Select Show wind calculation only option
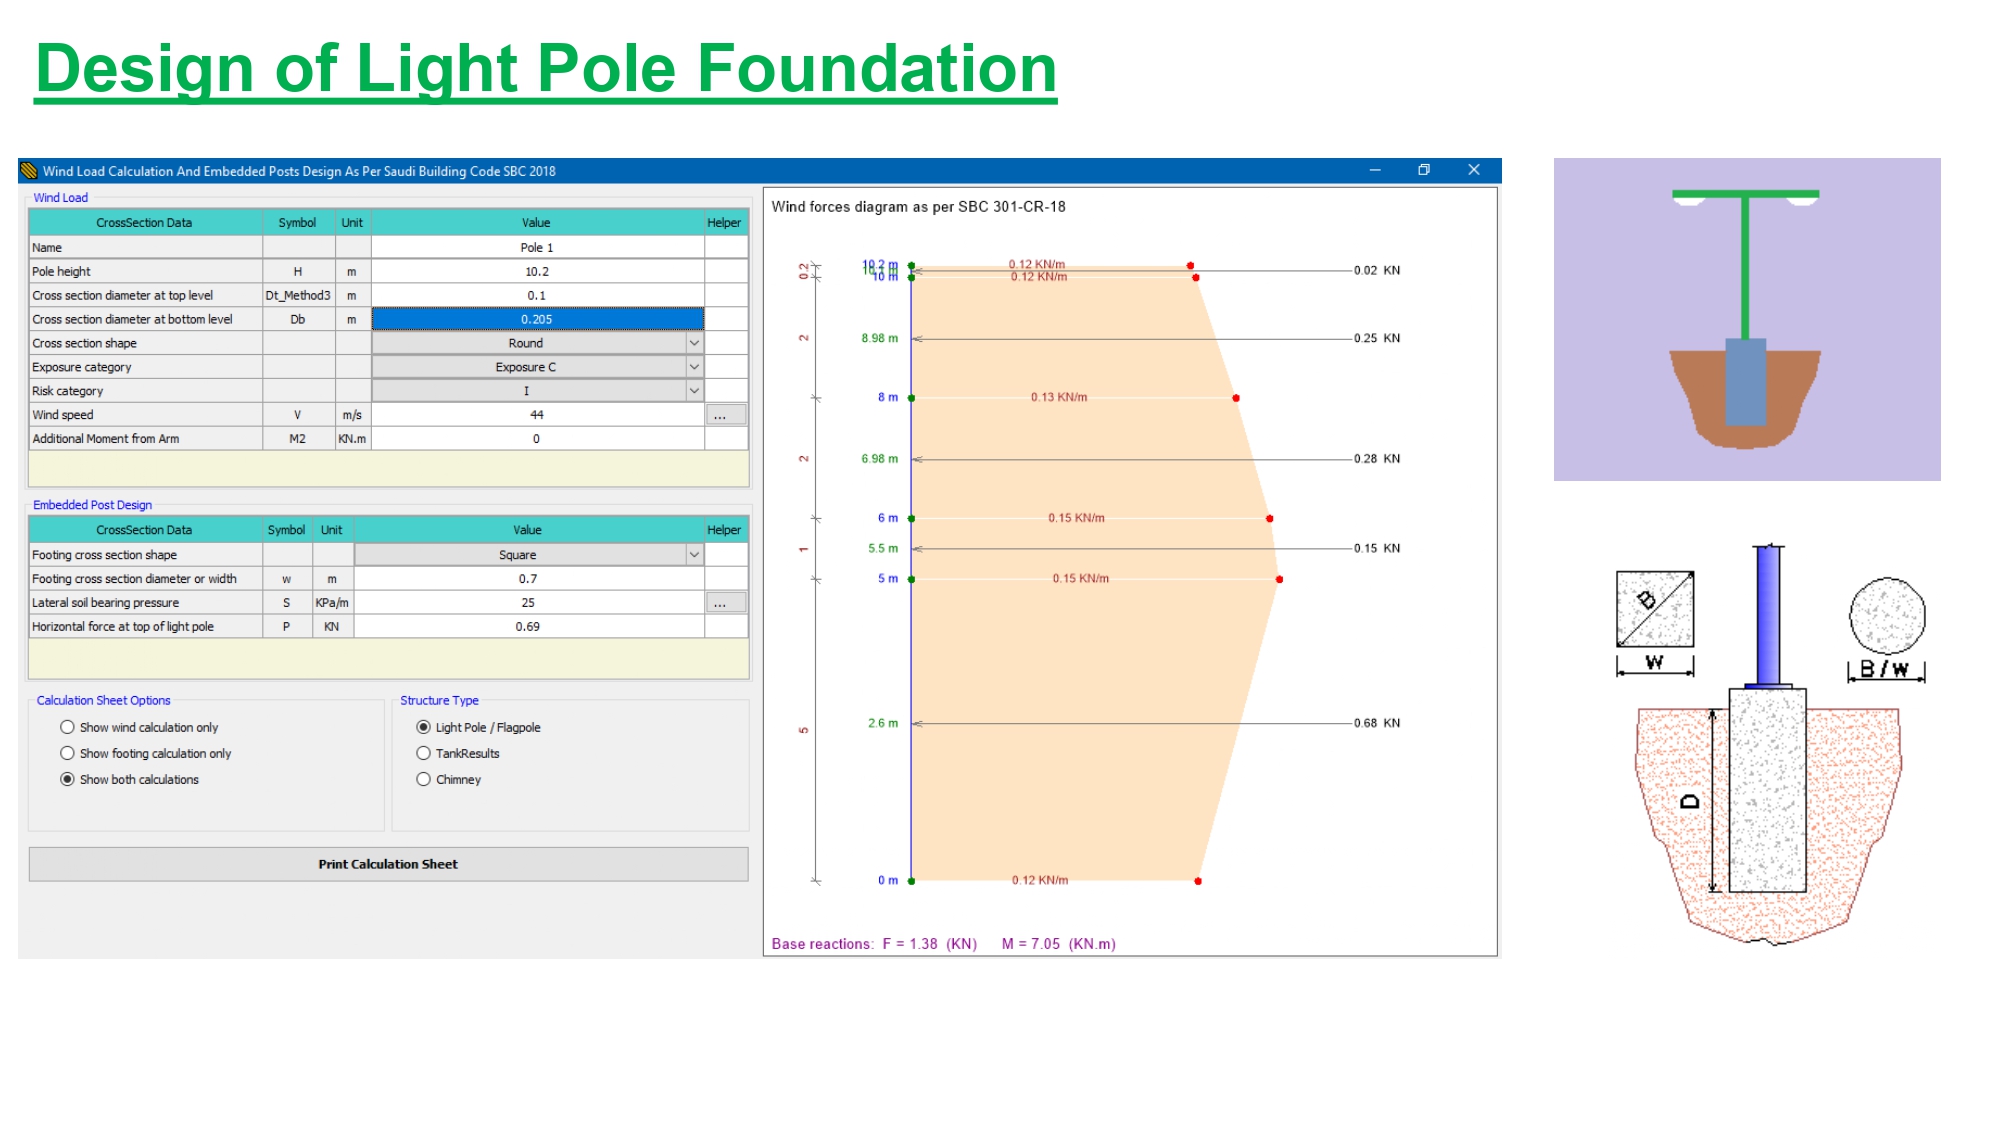Screen dimensions: 2000x1125 click(68, 727)
